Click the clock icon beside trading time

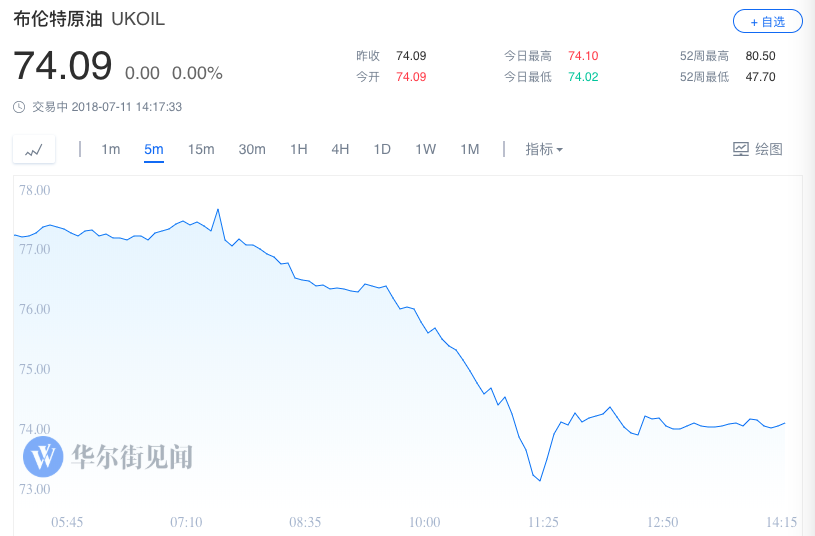tap(19, 107)
